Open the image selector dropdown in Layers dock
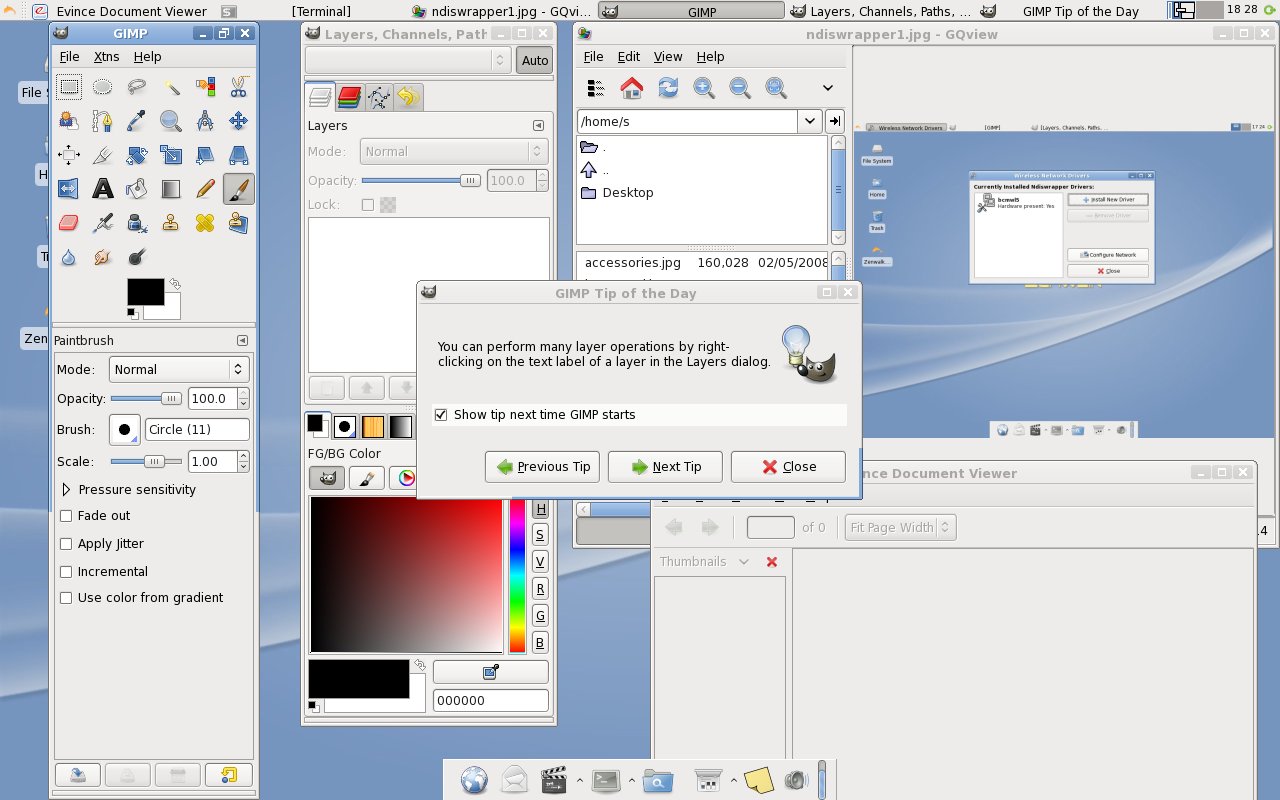 (x=408, y=60)
